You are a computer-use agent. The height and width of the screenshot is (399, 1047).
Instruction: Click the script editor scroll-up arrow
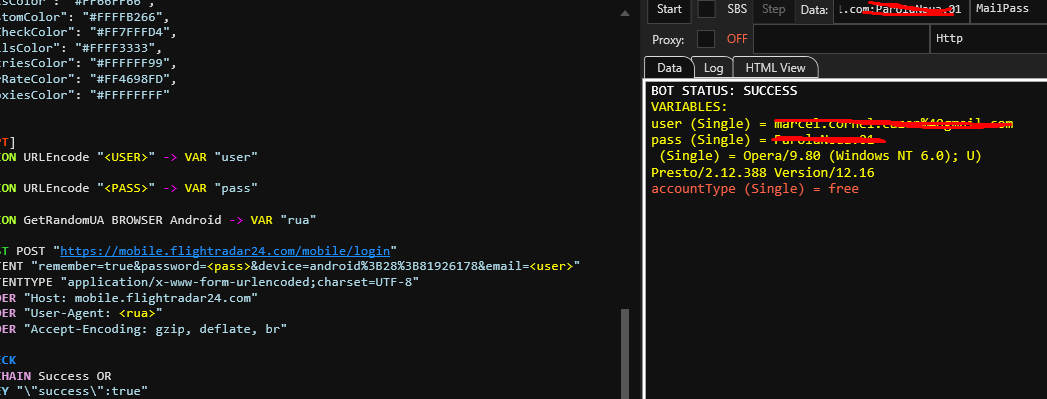tap(625, 13)
